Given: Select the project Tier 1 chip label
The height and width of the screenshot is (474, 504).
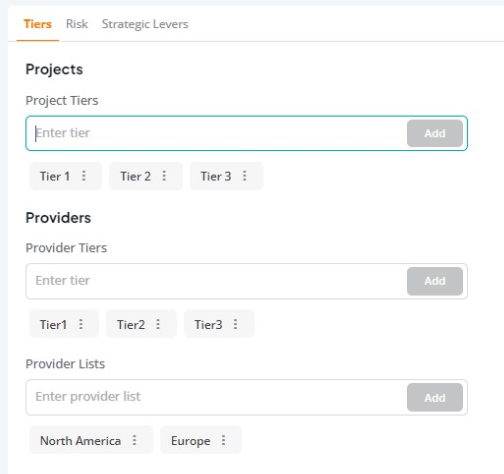Looking at the screenshot, I should coord(55,176).
